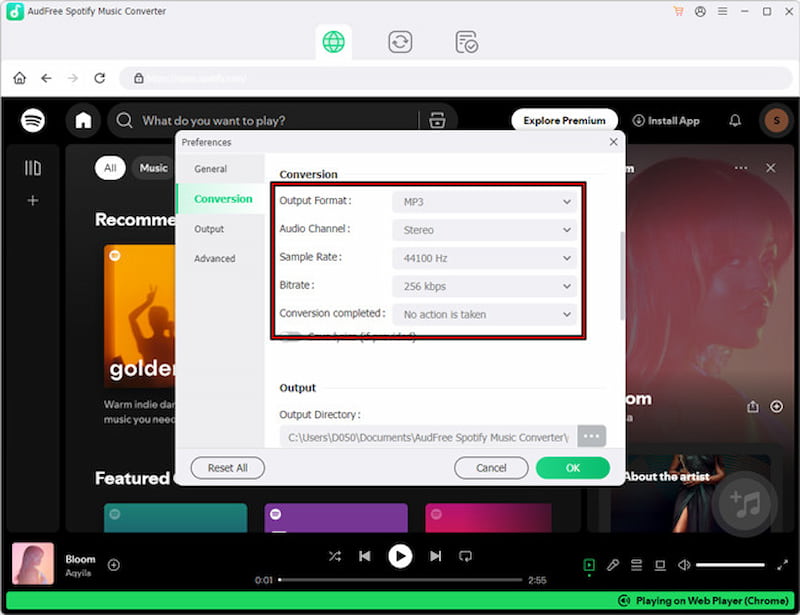Image resolution: width=800 pixels, height=615 pixels.
Task: Open the Bloom album cover thumbnail
Action: pos(33,563)
